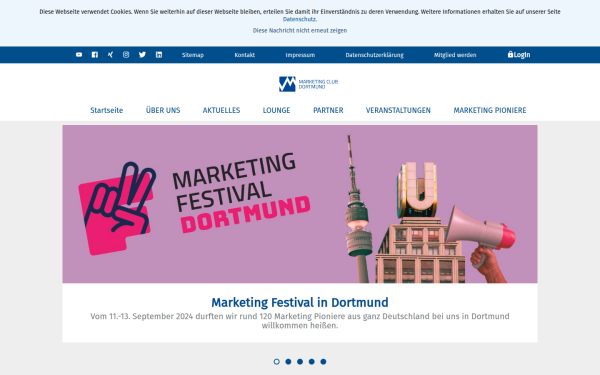Viewport: 600px width, 375px height.
Task: Open the 'Marketing Festival in Dortmund' headline
Action: [x=300, y=302]
